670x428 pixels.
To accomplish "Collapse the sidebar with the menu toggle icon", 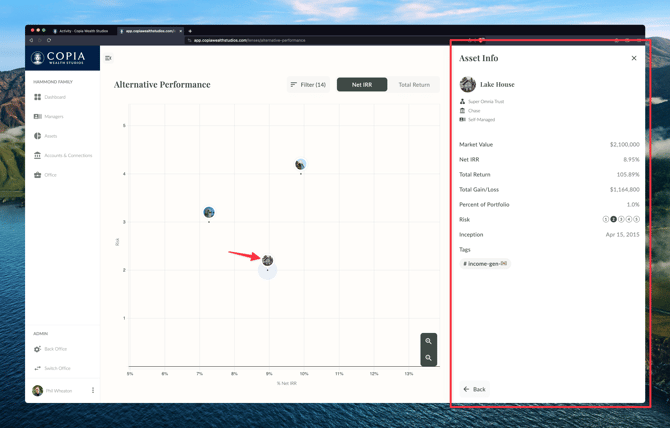I will coord(108,58).
